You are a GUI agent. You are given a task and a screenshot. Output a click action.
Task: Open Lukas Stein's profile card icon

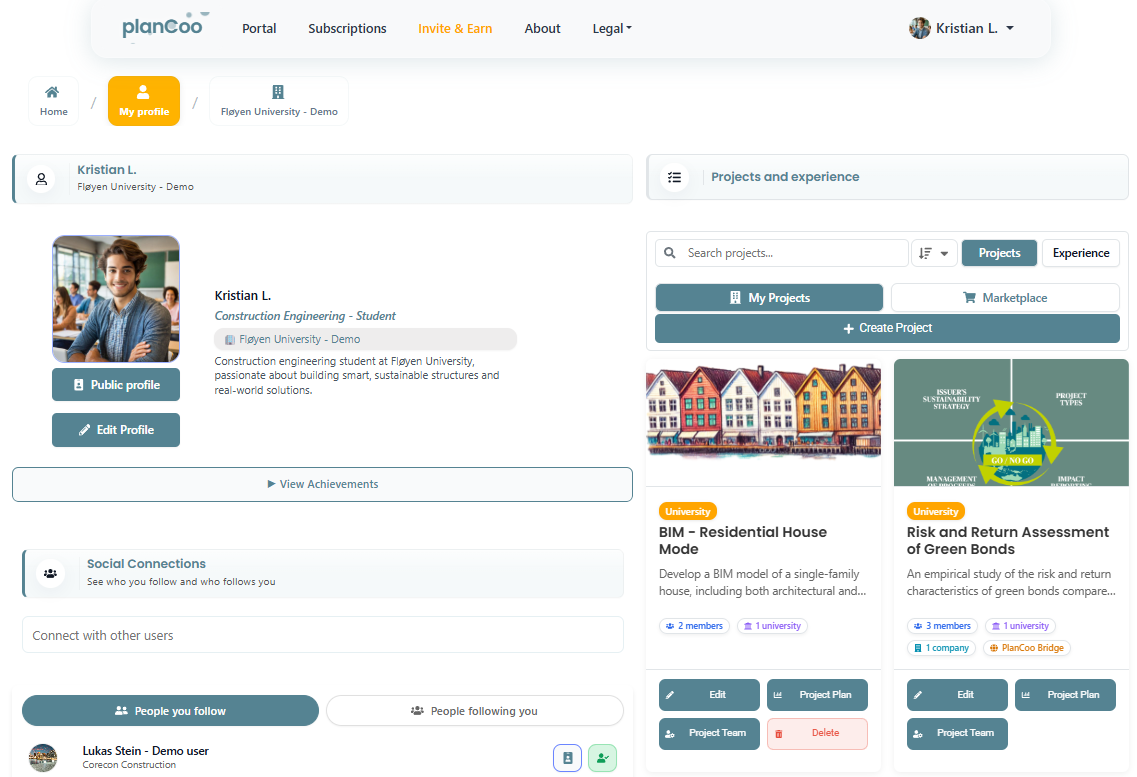(x=567, y=759)
